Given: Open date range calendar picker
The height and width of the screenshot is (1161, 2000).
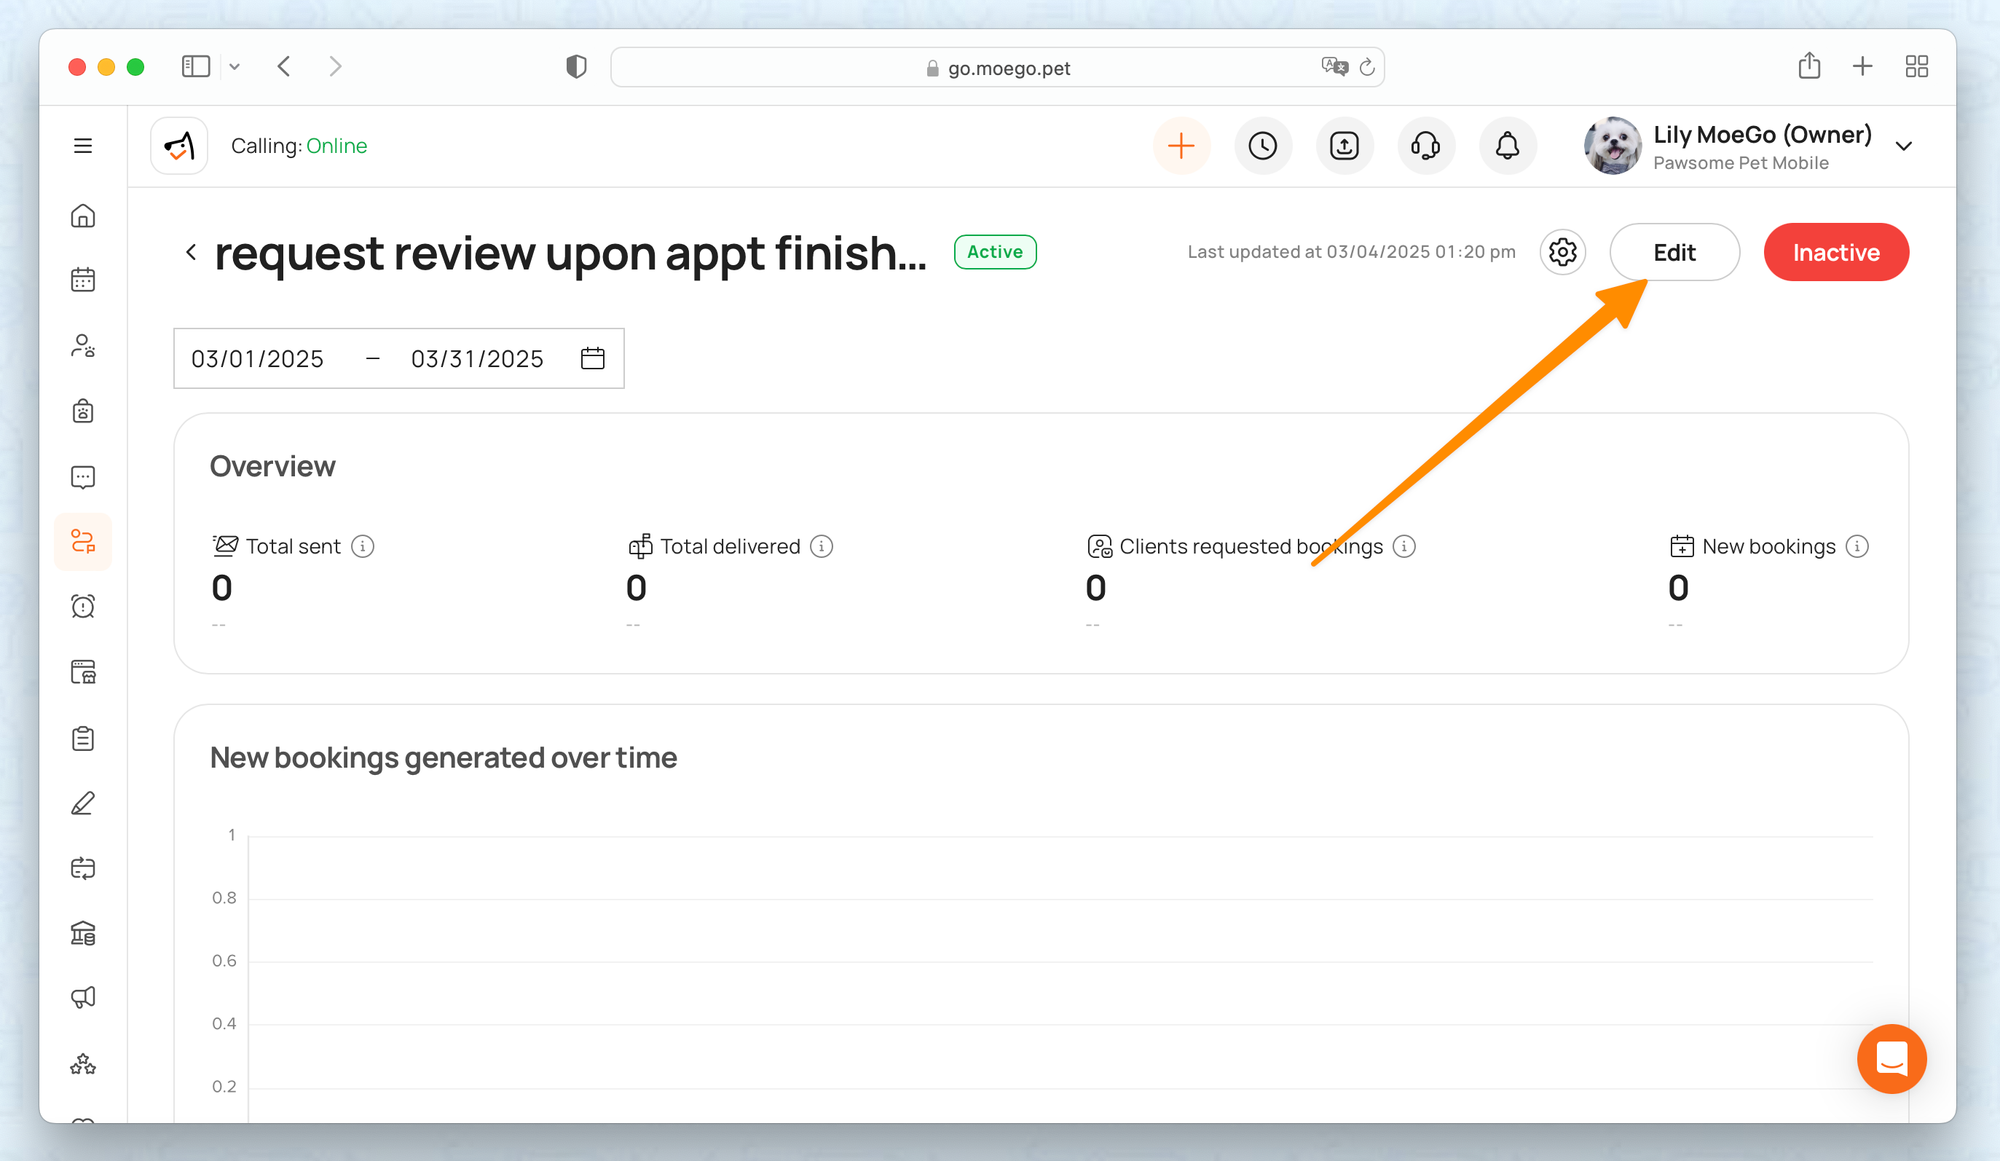Looking at the screenshot, I should click(593, 358).
